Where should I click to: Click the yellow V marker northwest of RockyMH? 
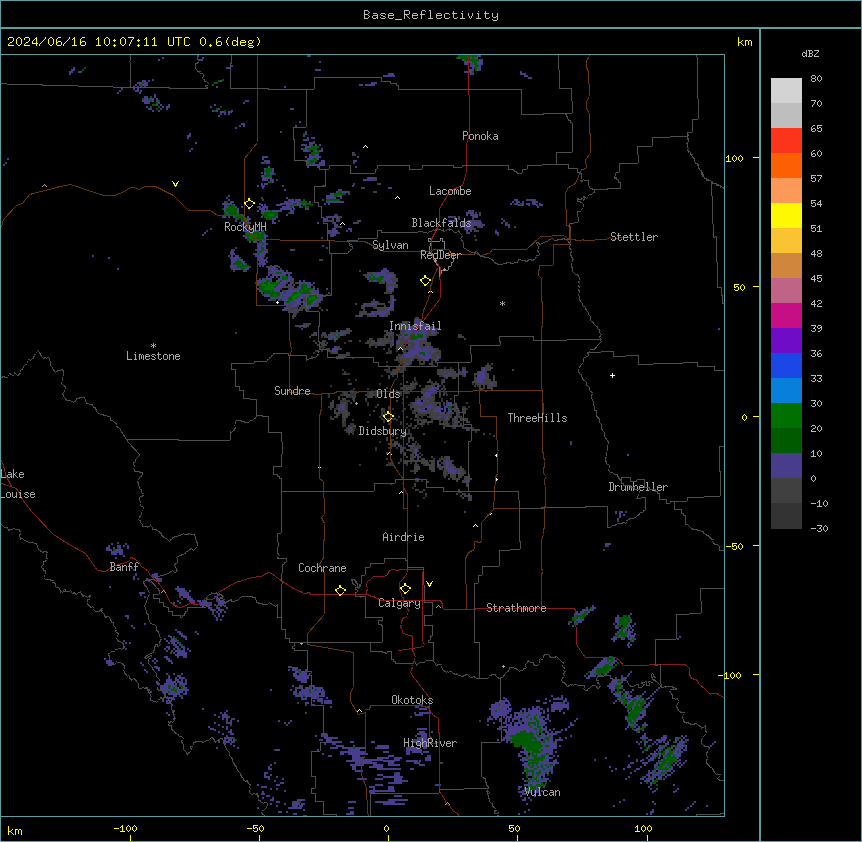(x=175, y=184)
